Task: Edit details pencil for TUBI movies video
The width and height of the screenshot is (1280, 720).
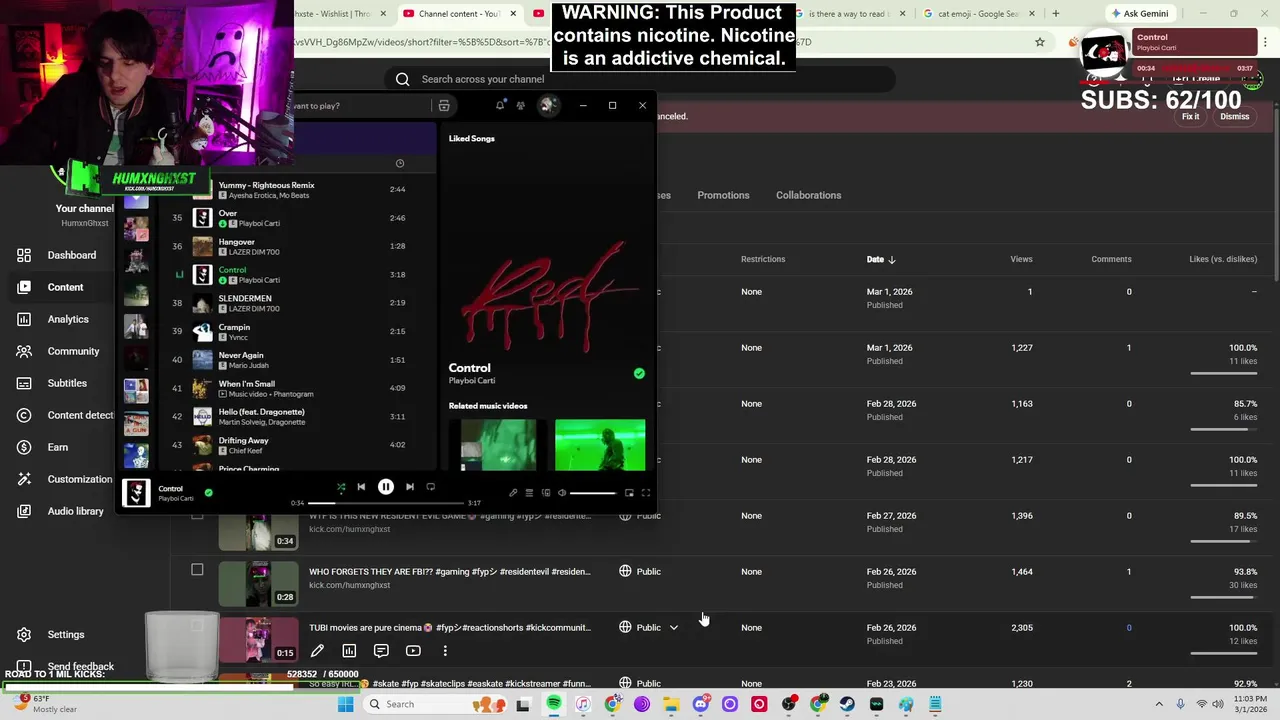Action: [x=317, y=651]
